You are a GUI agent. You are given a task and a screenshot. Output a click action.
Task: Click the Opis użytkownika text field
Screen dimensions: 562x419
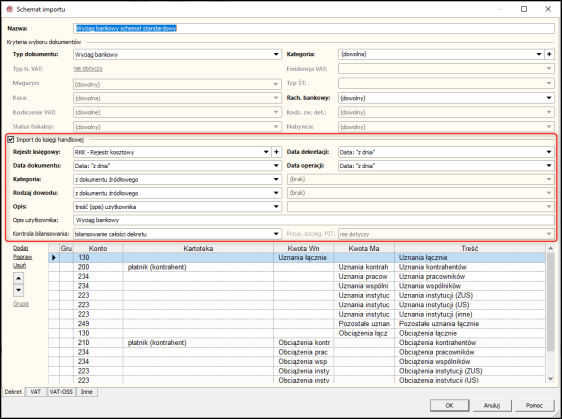tap(314, 220)
